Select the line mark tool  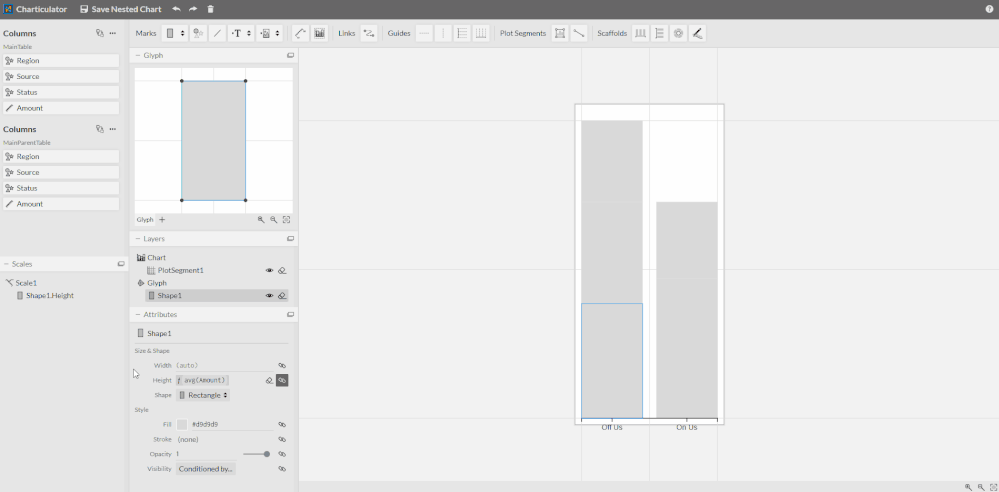pyautogui.click(x=217, y=33)
